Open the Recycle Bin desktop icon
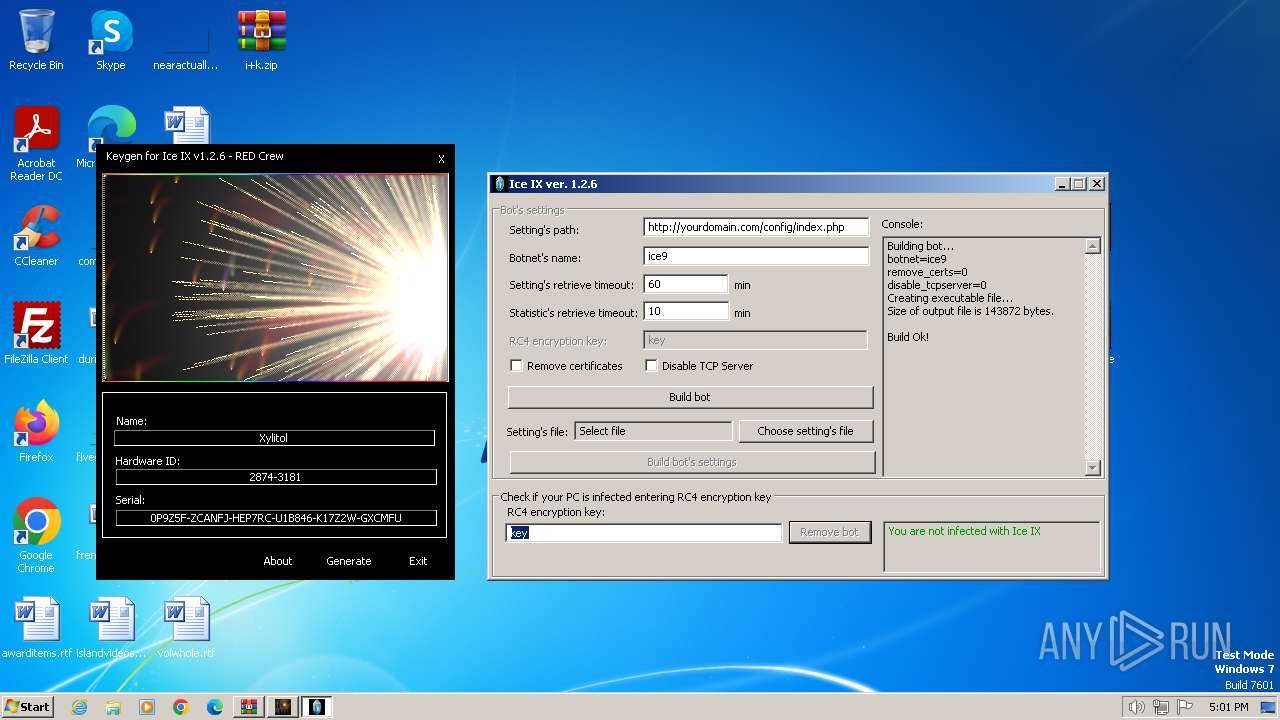The image size is (1280, 720). [x=36, y=40]
